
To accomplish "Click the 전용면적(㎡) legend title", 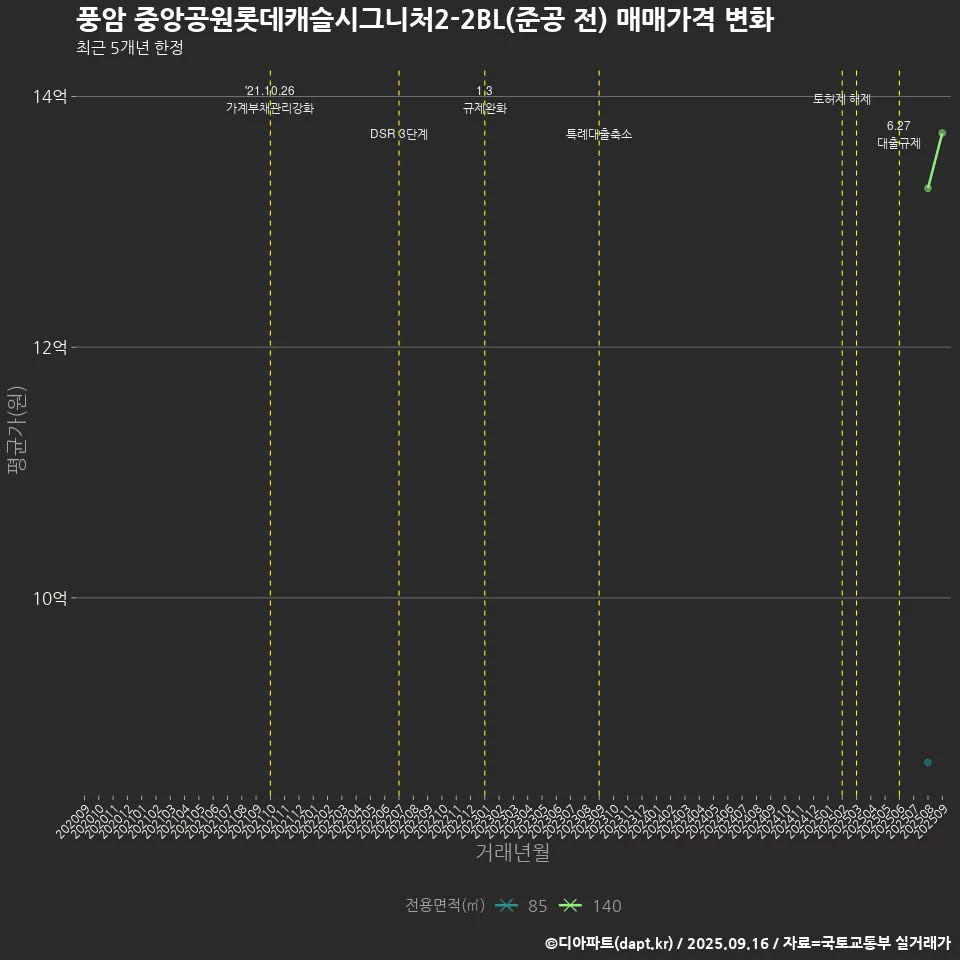I will [445, 905].
